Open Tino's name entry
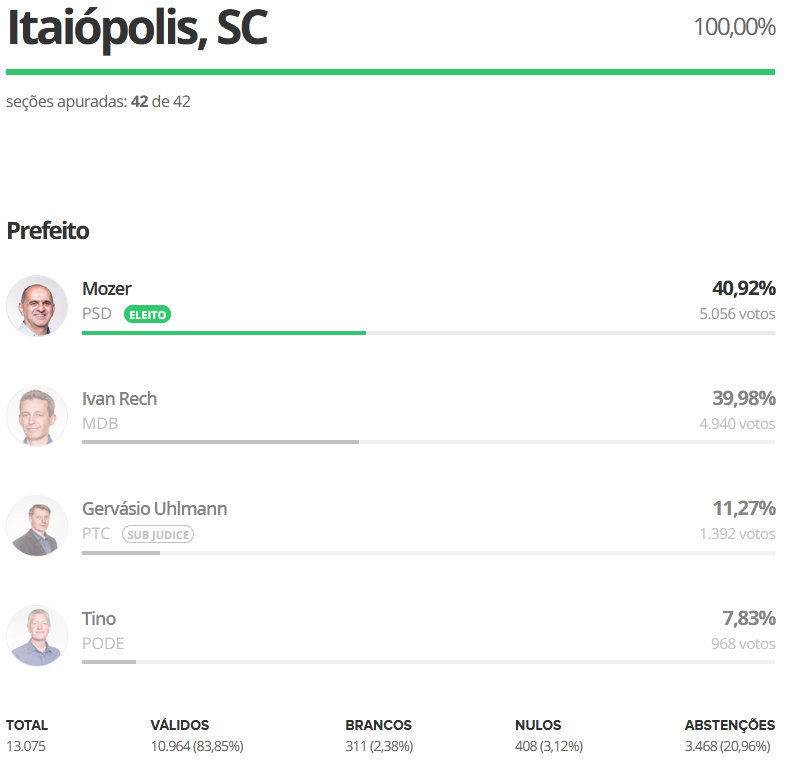785x771 pixels. 99,619
